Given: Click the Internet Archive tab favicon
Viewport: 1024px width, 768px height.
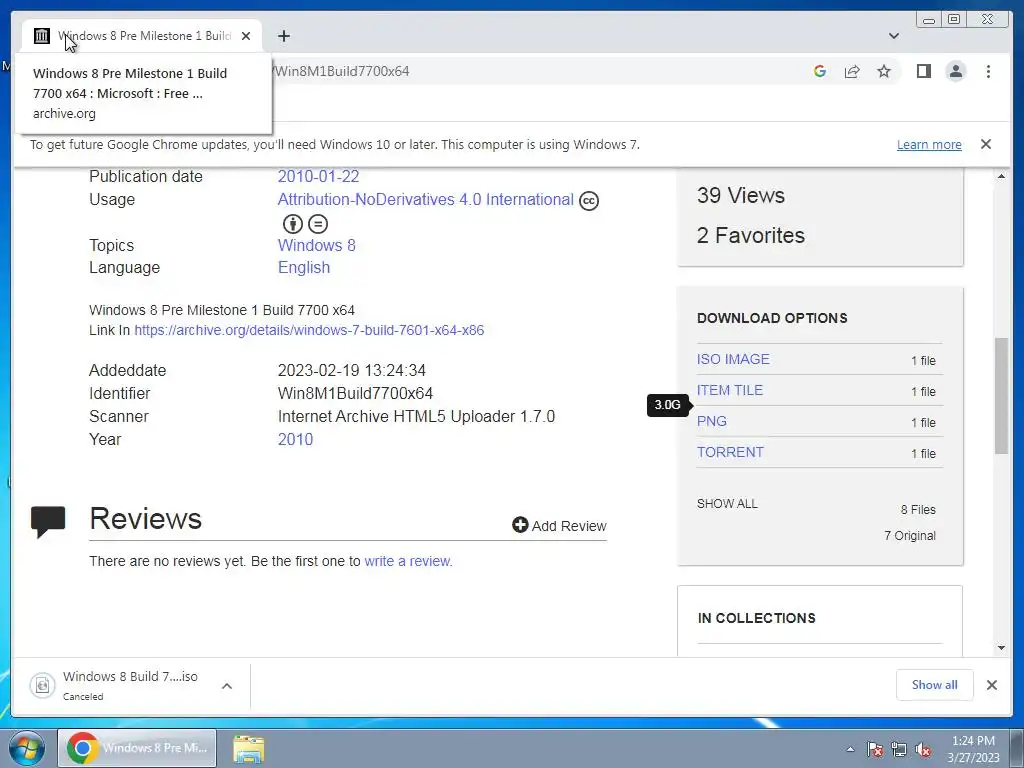Looking at the screenshot, I should [42, 36].
